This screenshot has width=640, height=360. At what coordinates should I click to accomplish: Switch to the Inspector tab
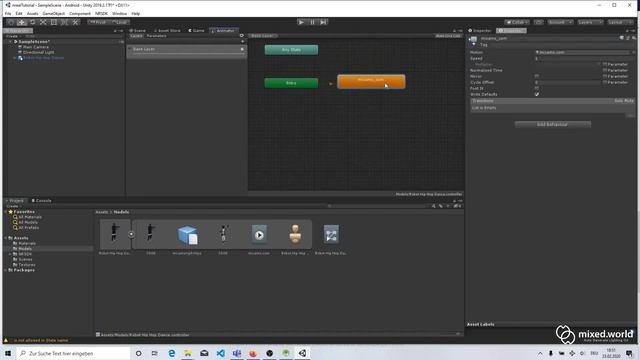(480, 31)
